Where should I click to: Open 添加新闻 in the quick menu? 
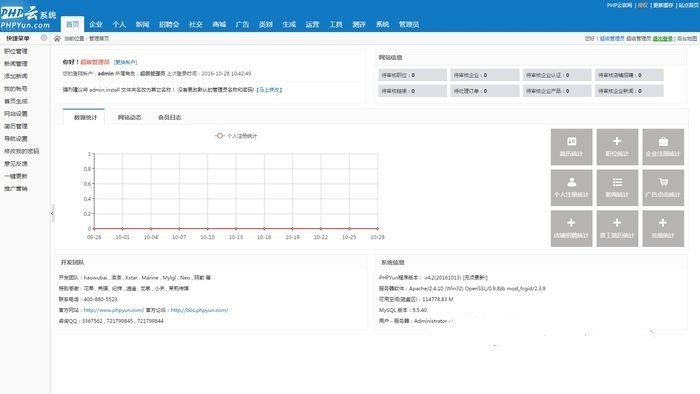coord(16,76)
